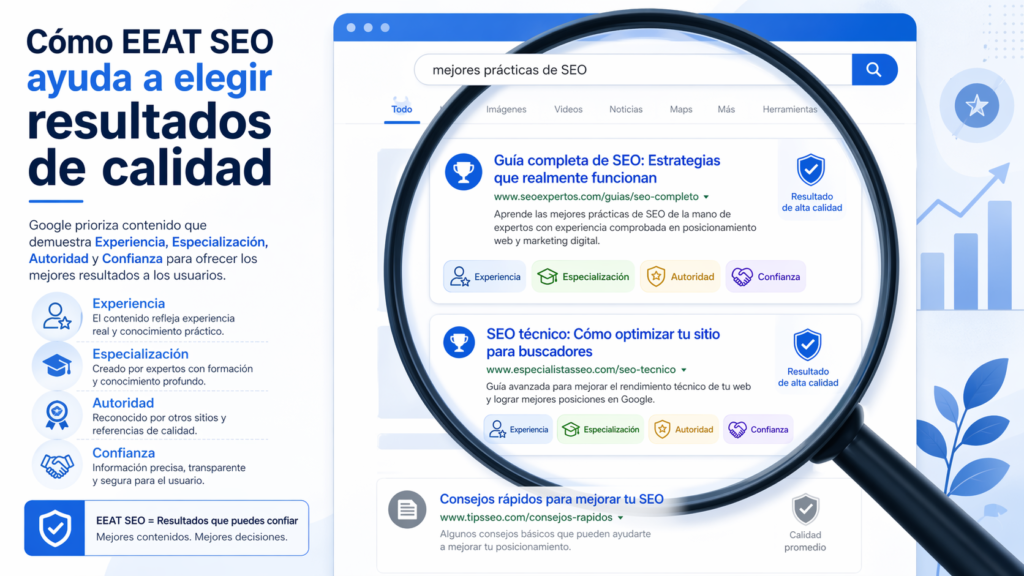Toggle the Experiencia chip on the first result

[484, 276]
